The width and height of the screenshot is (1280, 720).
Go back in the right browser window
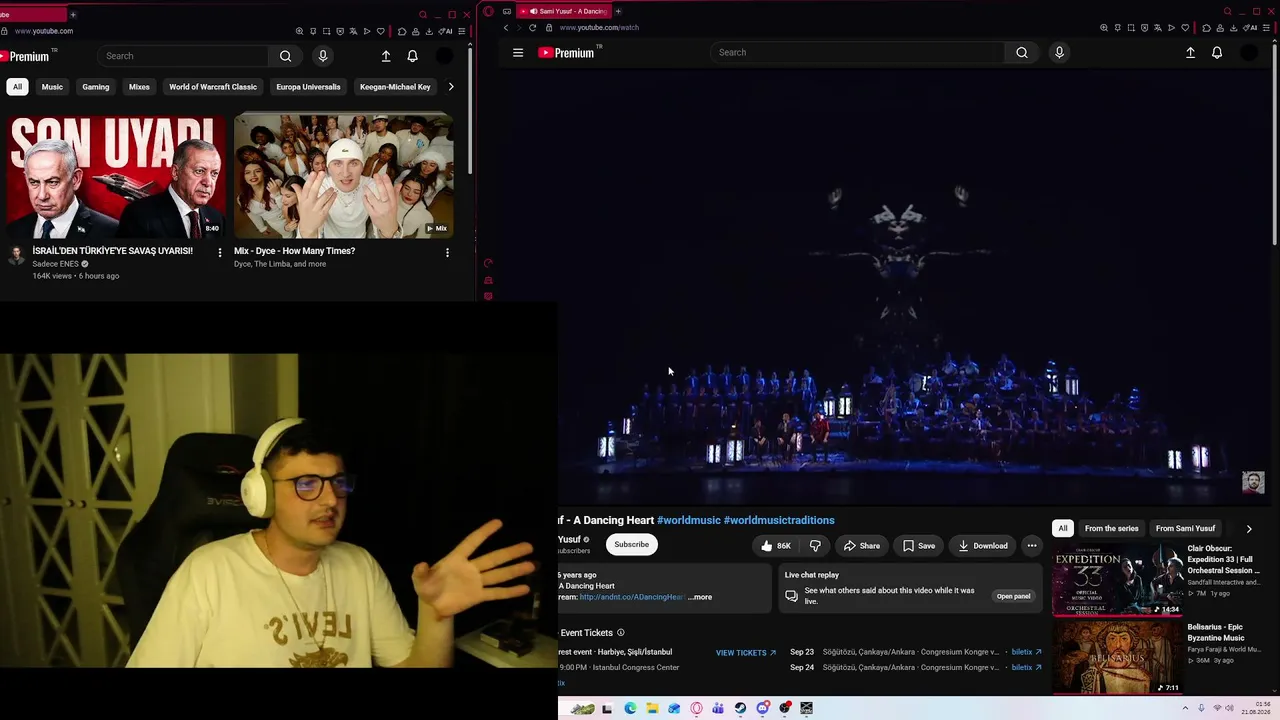coord(506,28)
